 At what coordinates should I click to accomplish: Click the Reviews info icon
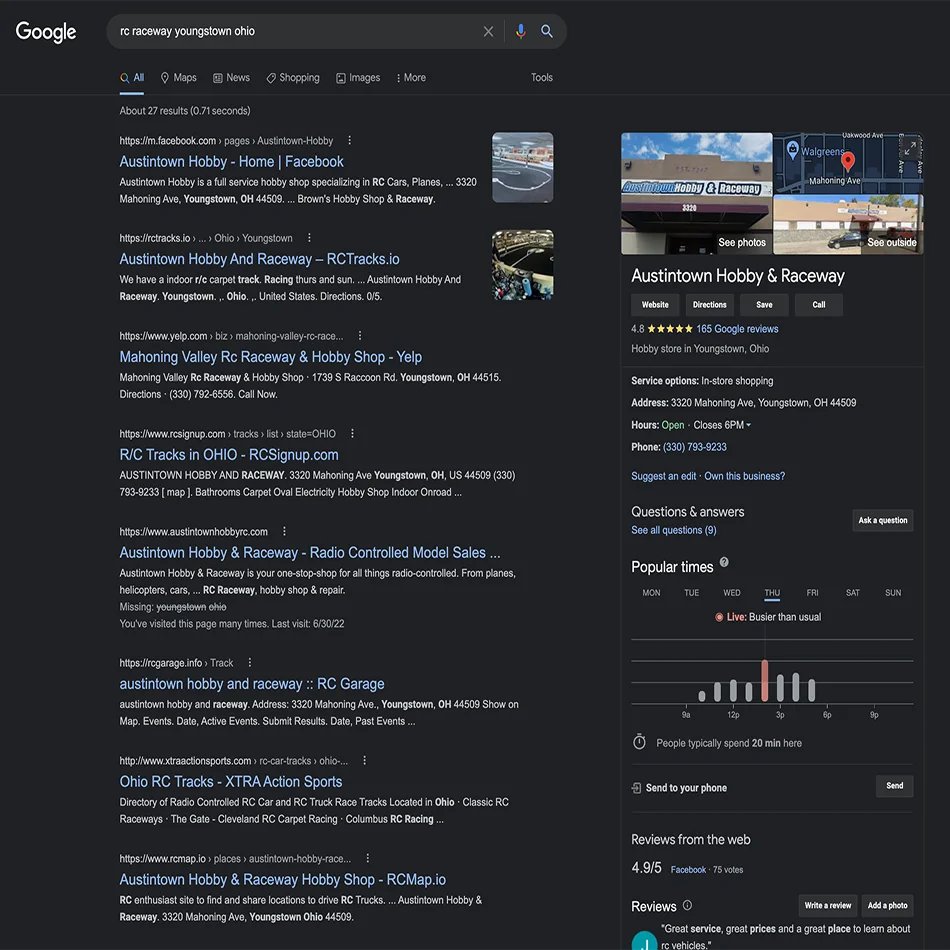coord(687,905)
